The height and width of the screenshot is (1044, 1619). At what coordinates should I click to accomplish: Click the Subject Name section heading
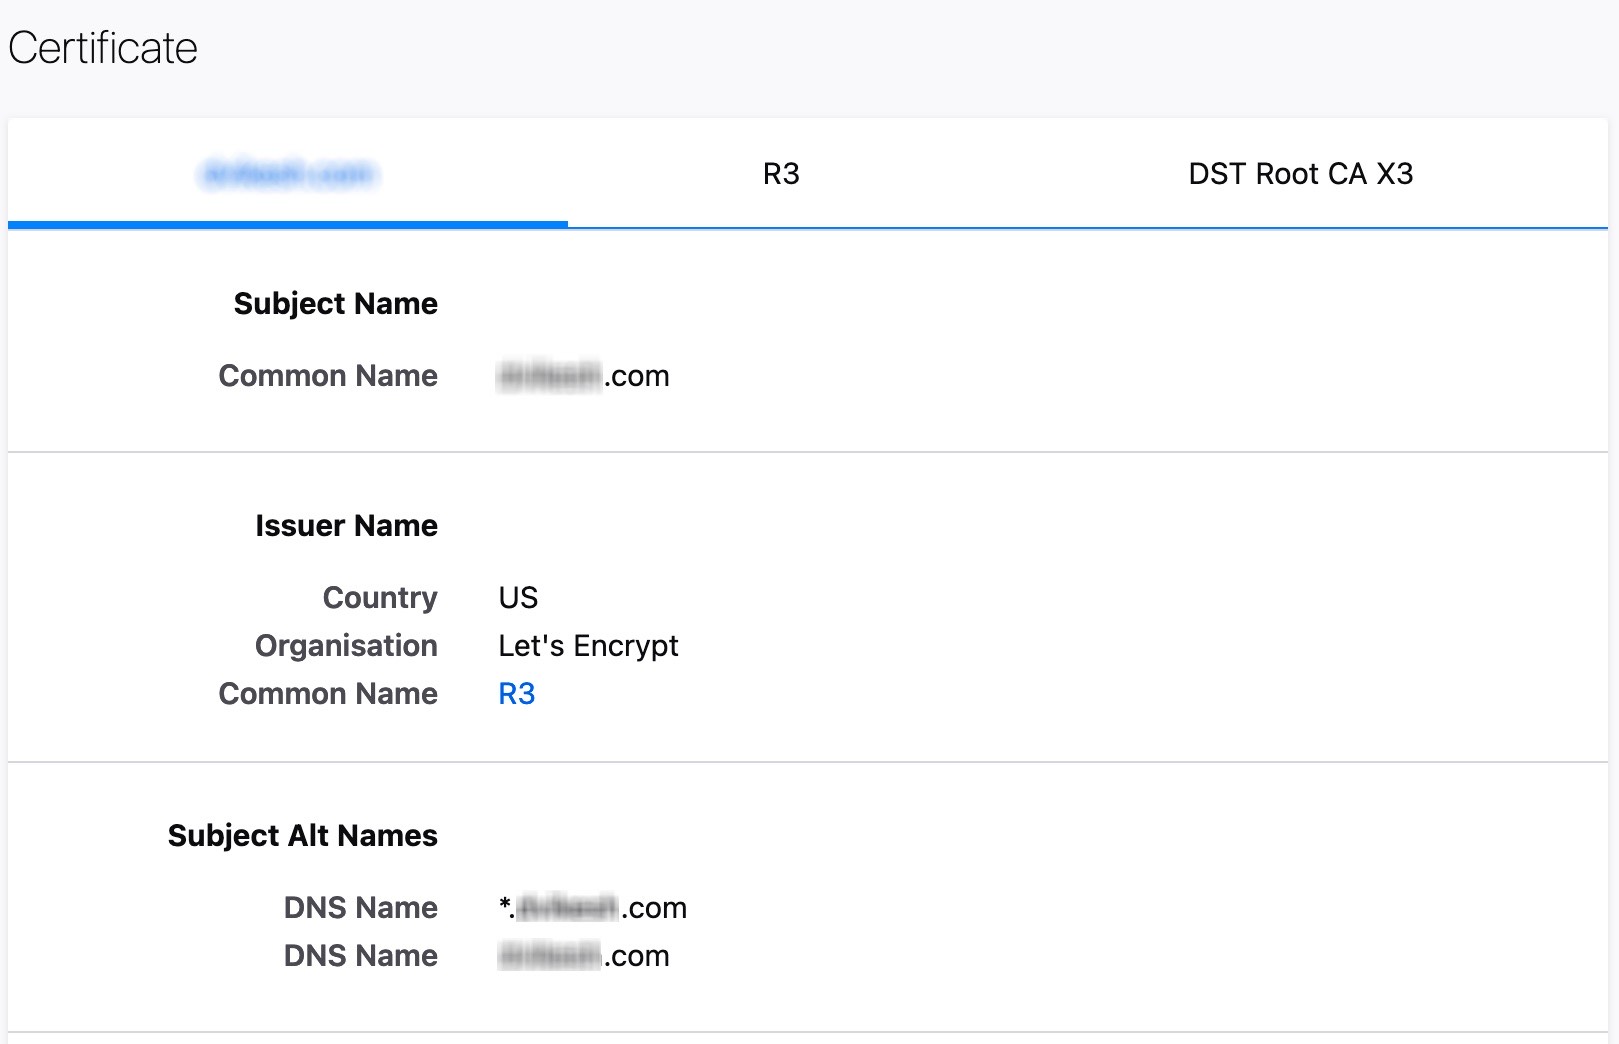point(336,304)
